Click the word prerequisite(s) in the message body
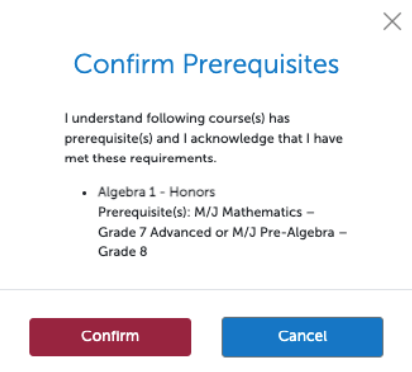 [x=108, y=139]
